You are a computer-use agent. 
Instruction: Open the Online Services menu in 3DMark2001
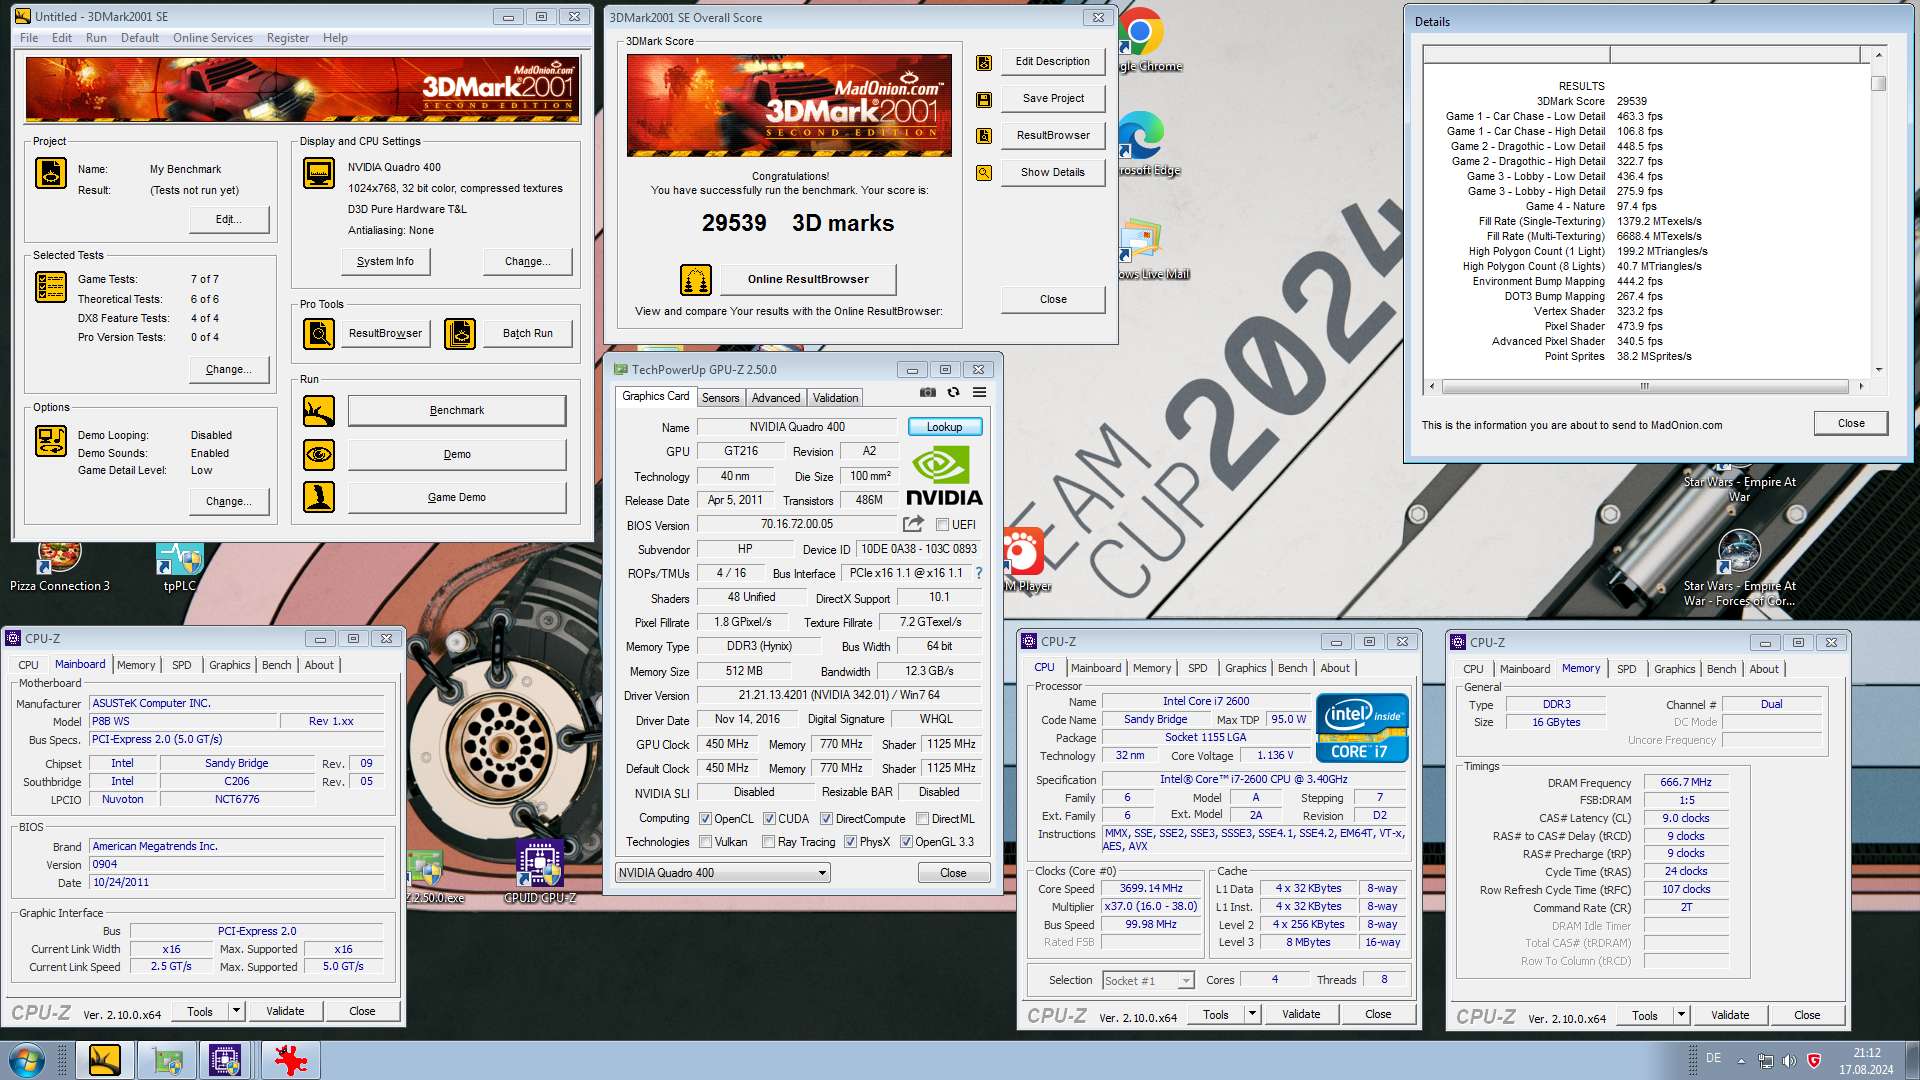[x=212, y=38]
